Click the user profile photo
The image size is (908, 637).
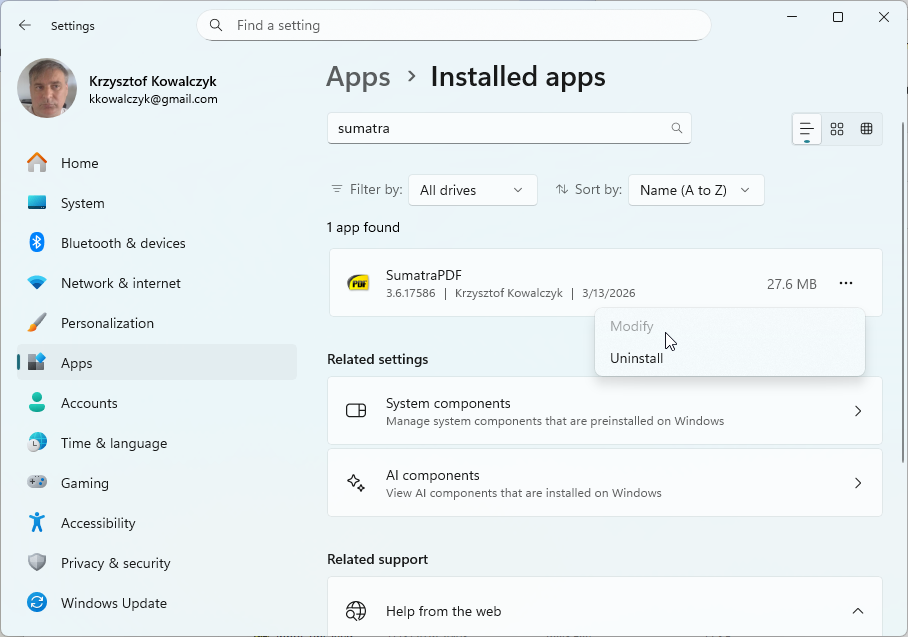click(47, 88)
